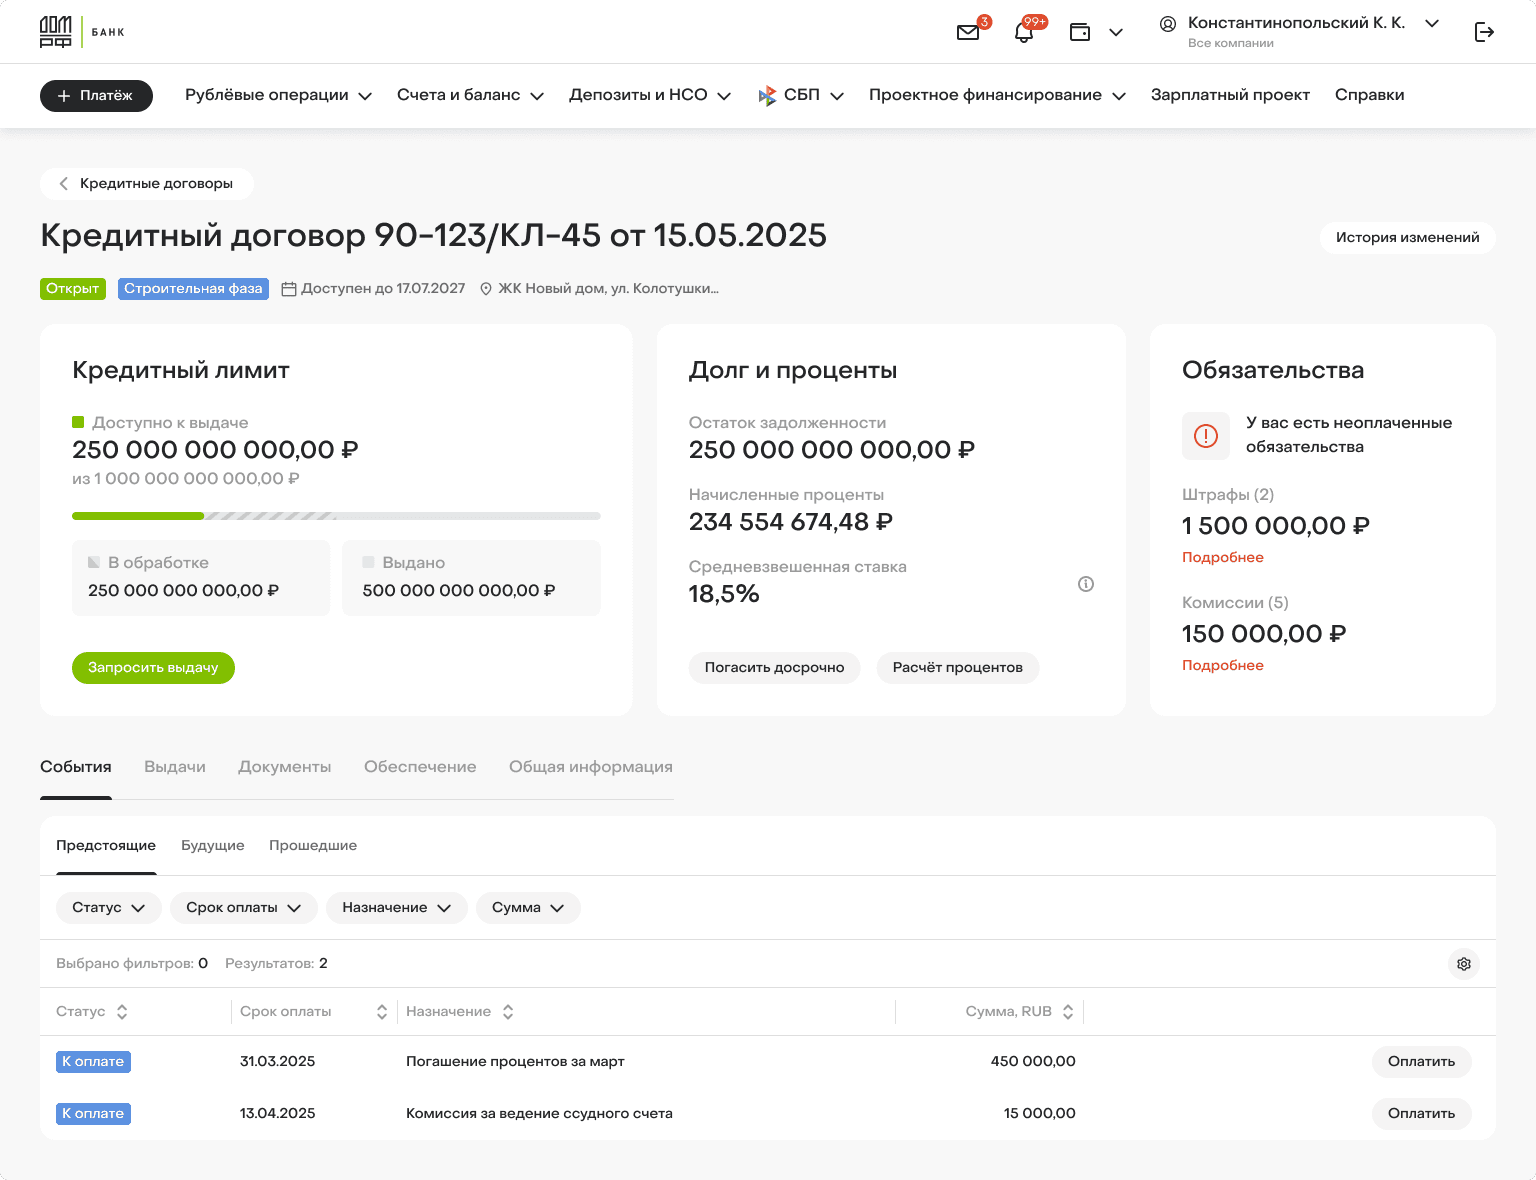Sort by Статус column arrows
The image size is (1536, 1180).
click(x=122, y=1012)
